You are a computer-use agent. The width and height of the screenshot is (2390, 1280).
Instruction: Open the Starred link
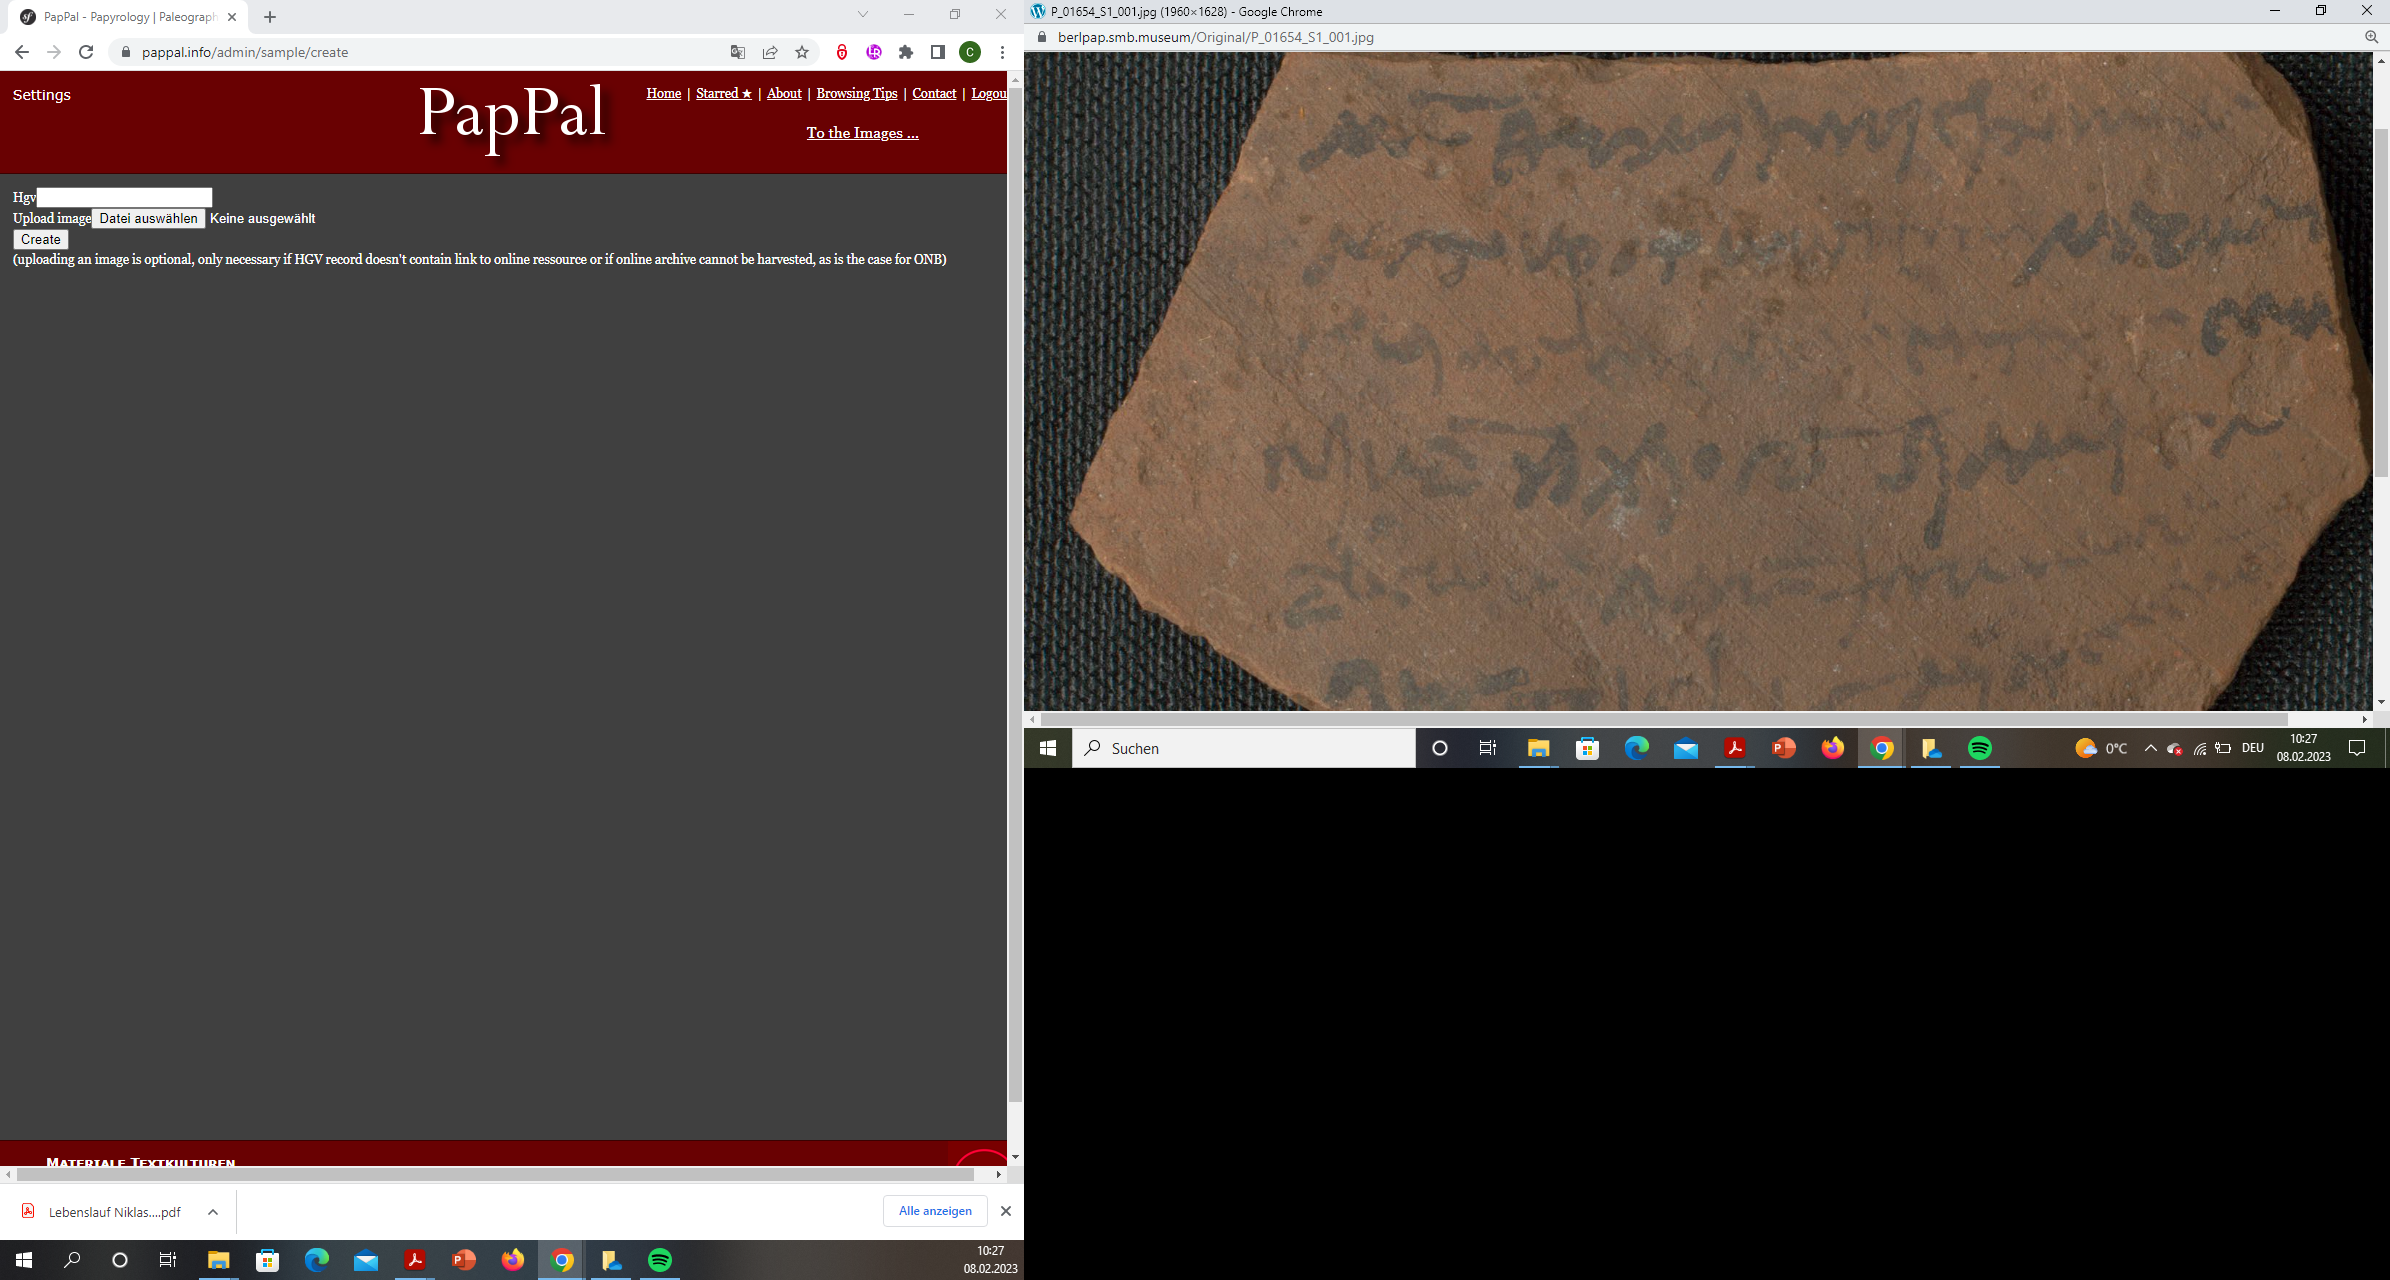click(x=724, y=93)
